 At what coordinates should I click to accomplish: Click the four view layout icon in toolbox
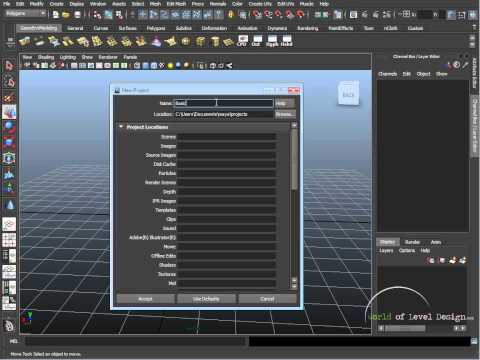9,240
